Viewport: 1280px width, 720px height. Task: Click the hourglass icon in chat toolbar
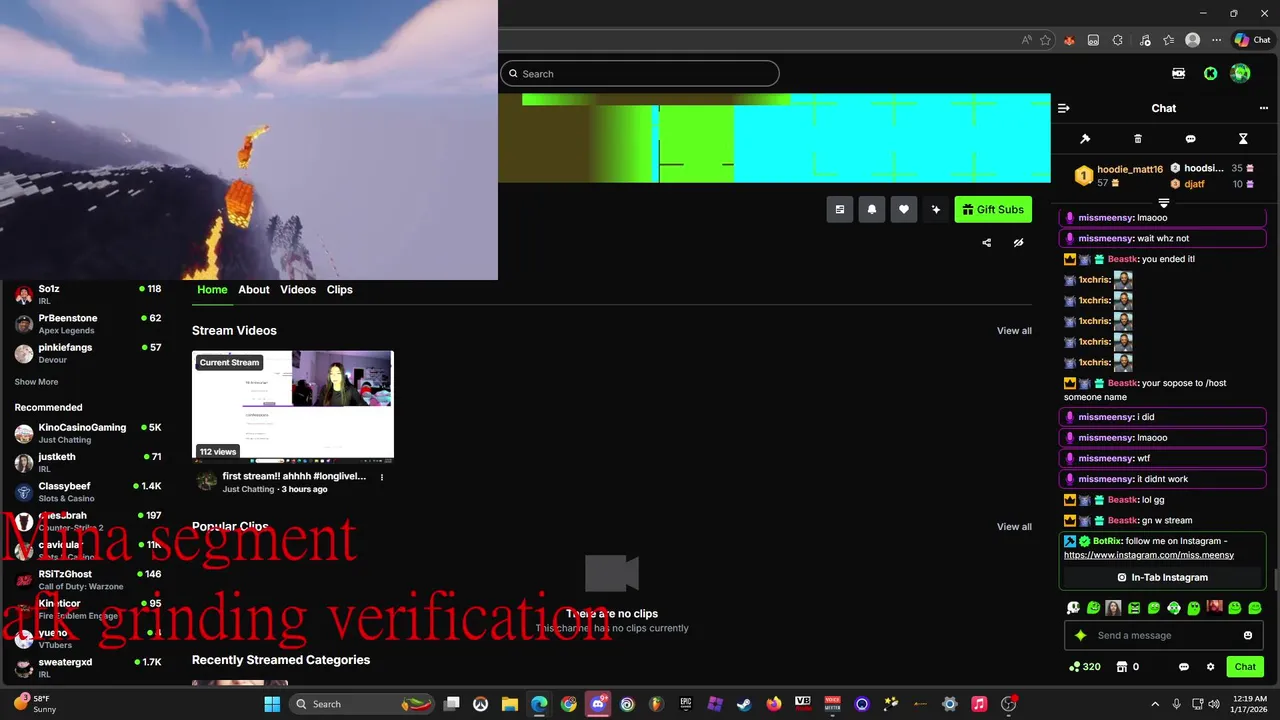tap(1243, 139)
